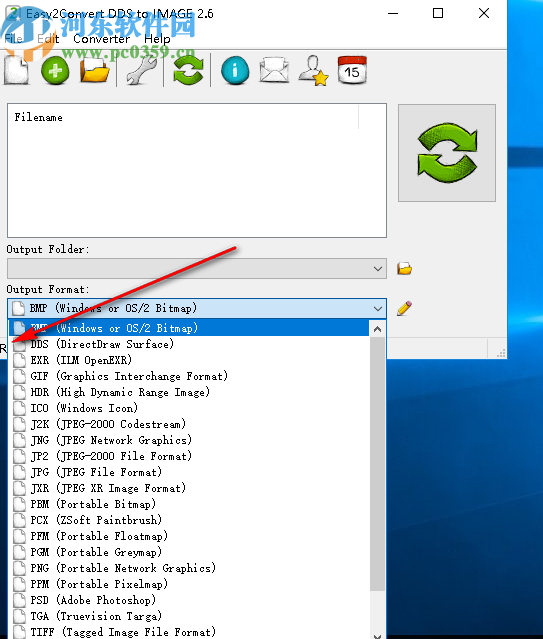The width and height of the screenshot is (543, 639).
Task: Maximize the Easy2Convert window
Action: pyautogui.click(x=438, y=13)
